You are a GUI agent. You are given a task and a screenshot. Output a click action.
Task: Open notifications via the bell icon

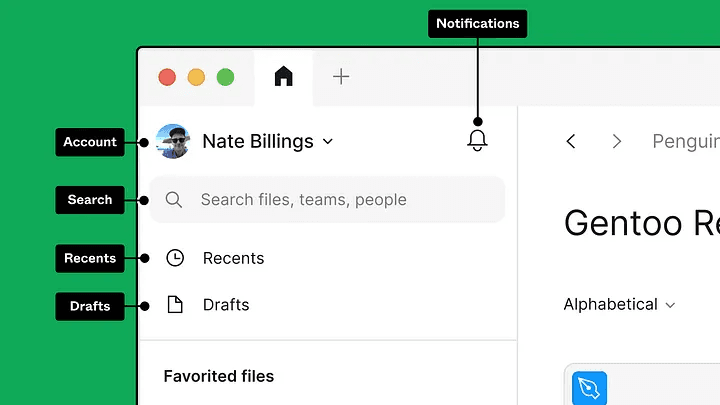tap(477, 141)
